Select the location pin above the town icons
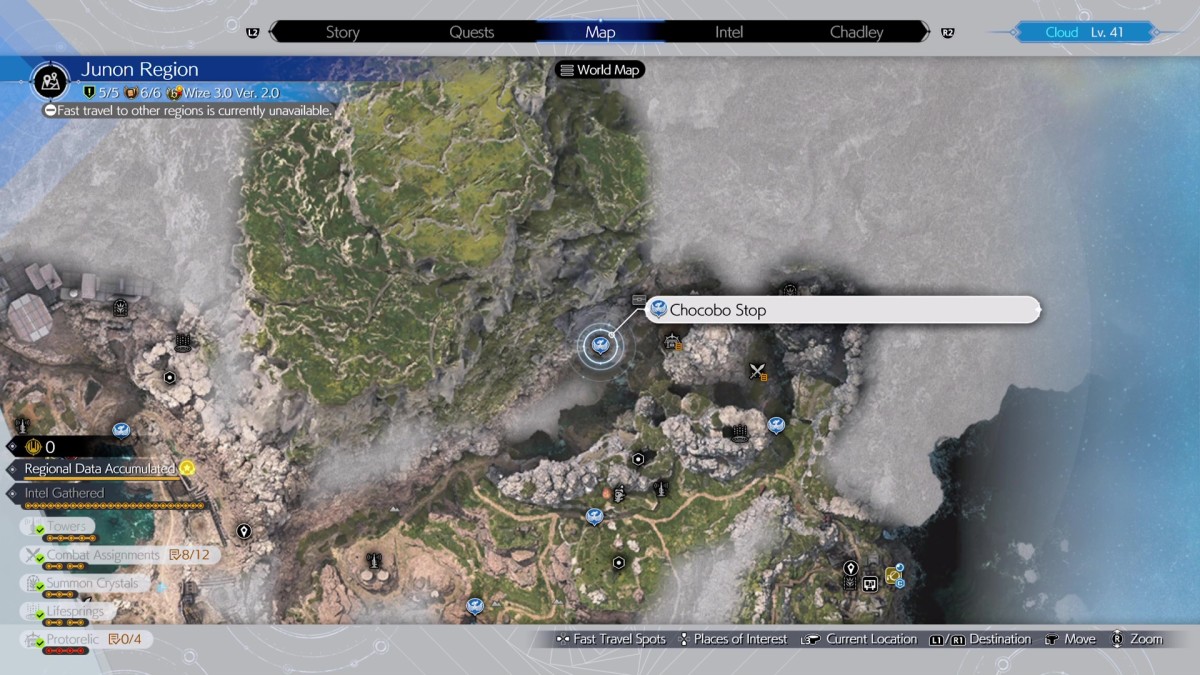 851,567
